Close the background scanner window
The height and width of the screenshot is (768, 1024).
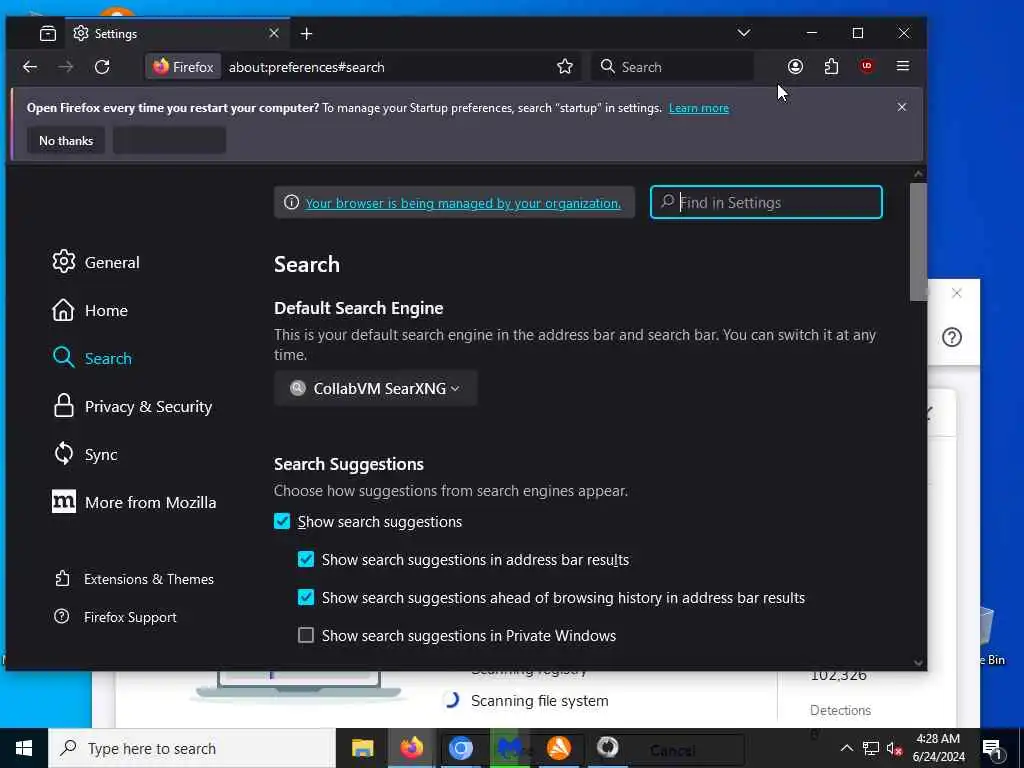pyautogui.click(x=957, y=293)
